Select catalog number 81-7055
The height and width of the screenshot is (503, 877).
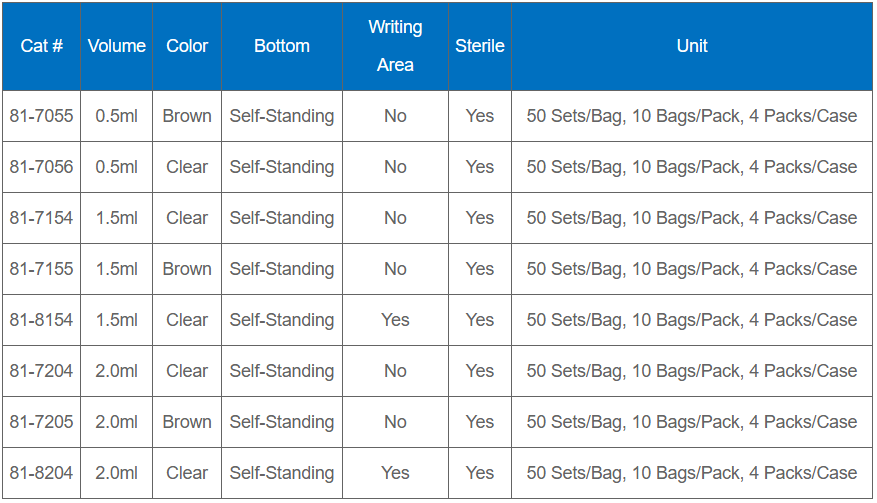point(41,116)
